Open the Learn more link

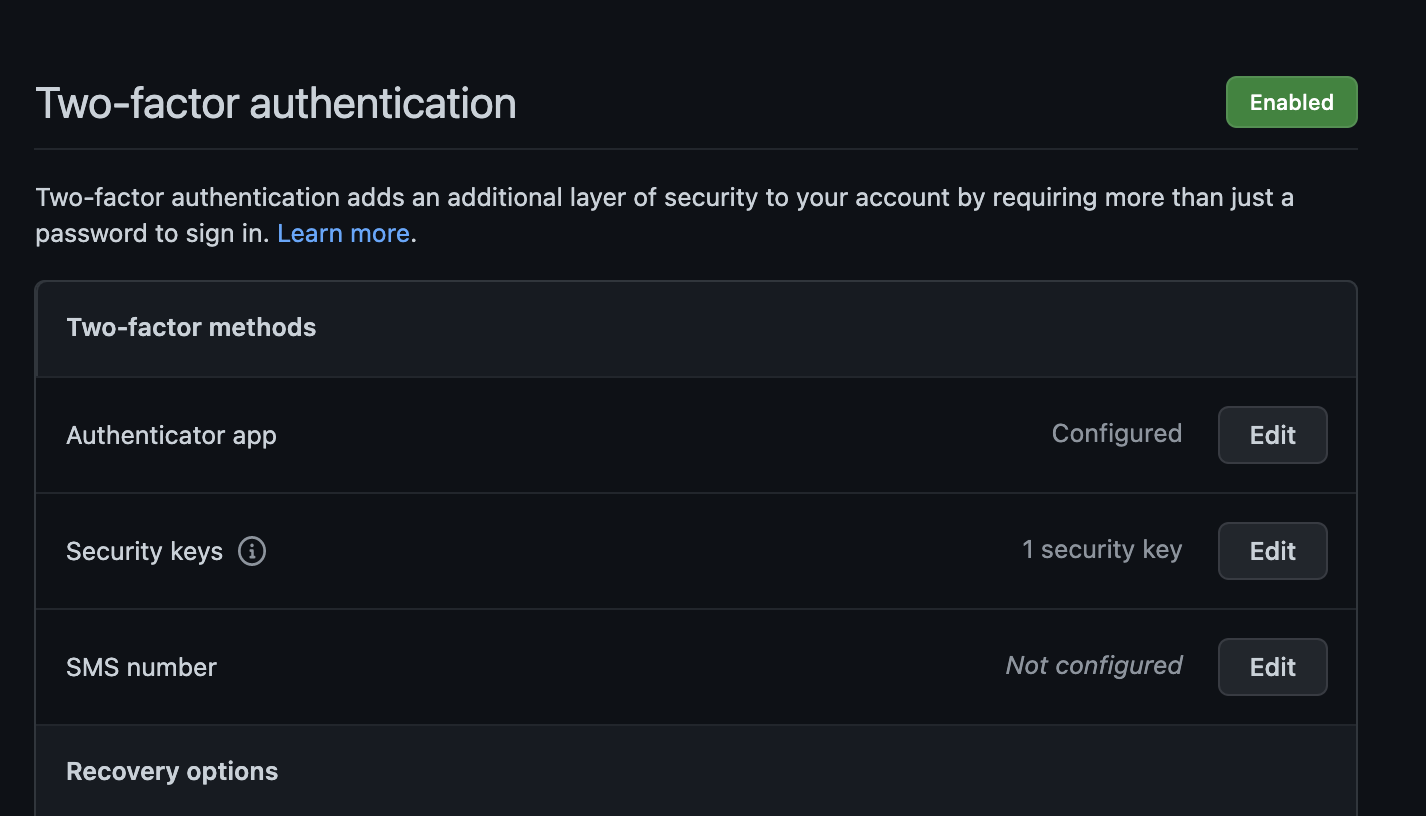click(343, 233)
